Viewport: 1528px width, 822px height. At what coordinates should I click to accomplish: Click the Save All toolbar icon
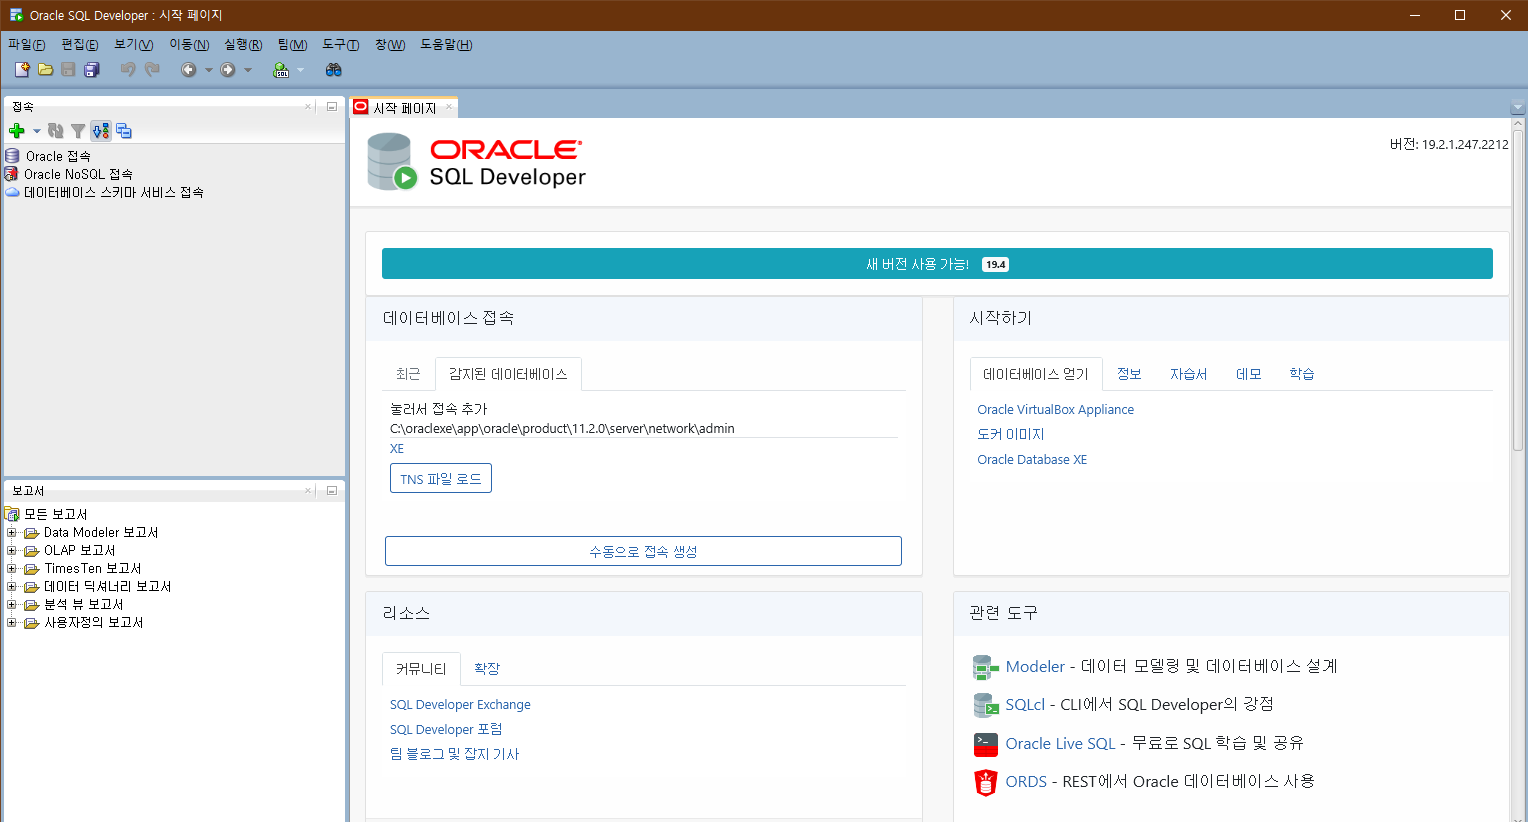(x=92, y=69)
